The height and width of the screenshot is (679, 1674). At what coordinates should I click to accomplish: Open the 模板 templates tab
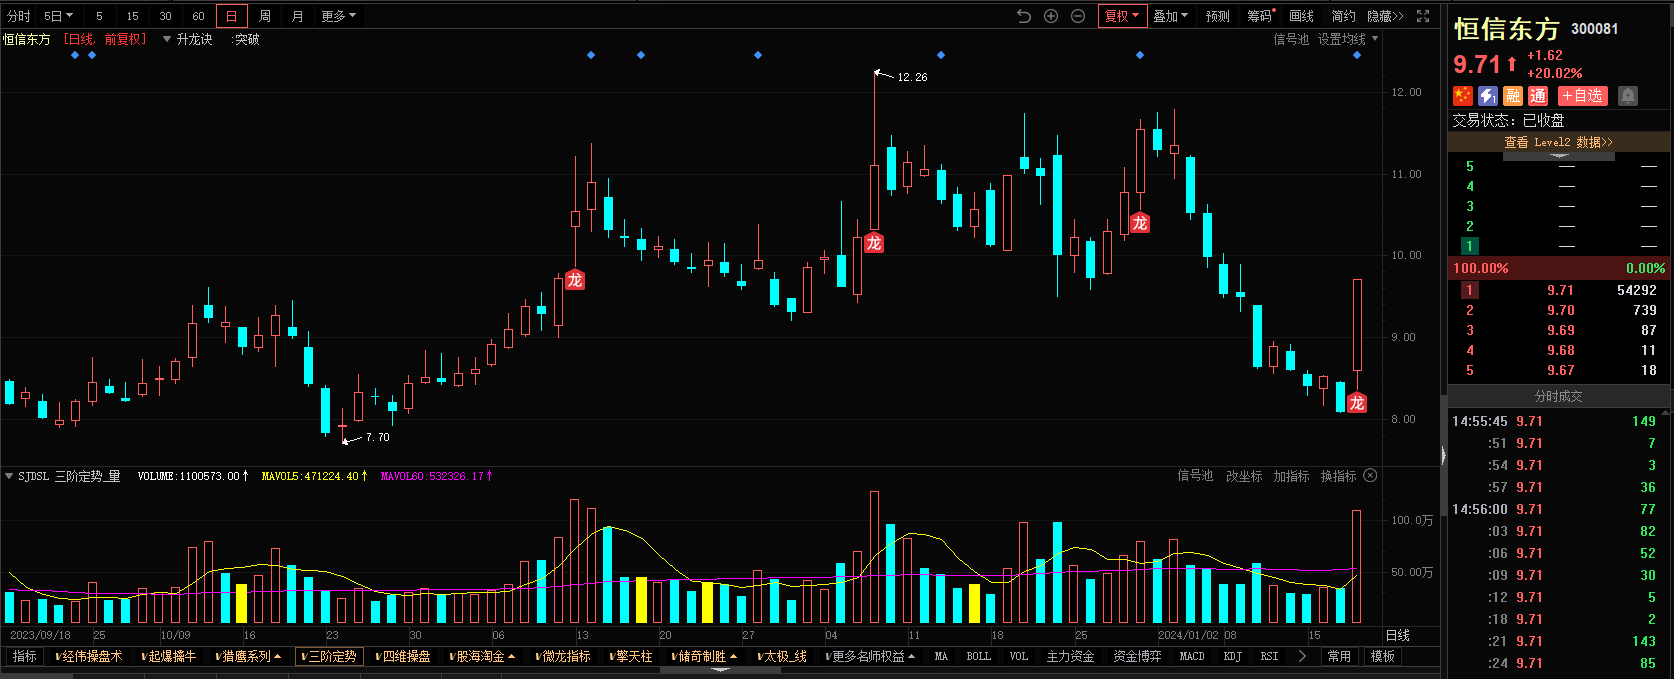tap(1383, 656)
